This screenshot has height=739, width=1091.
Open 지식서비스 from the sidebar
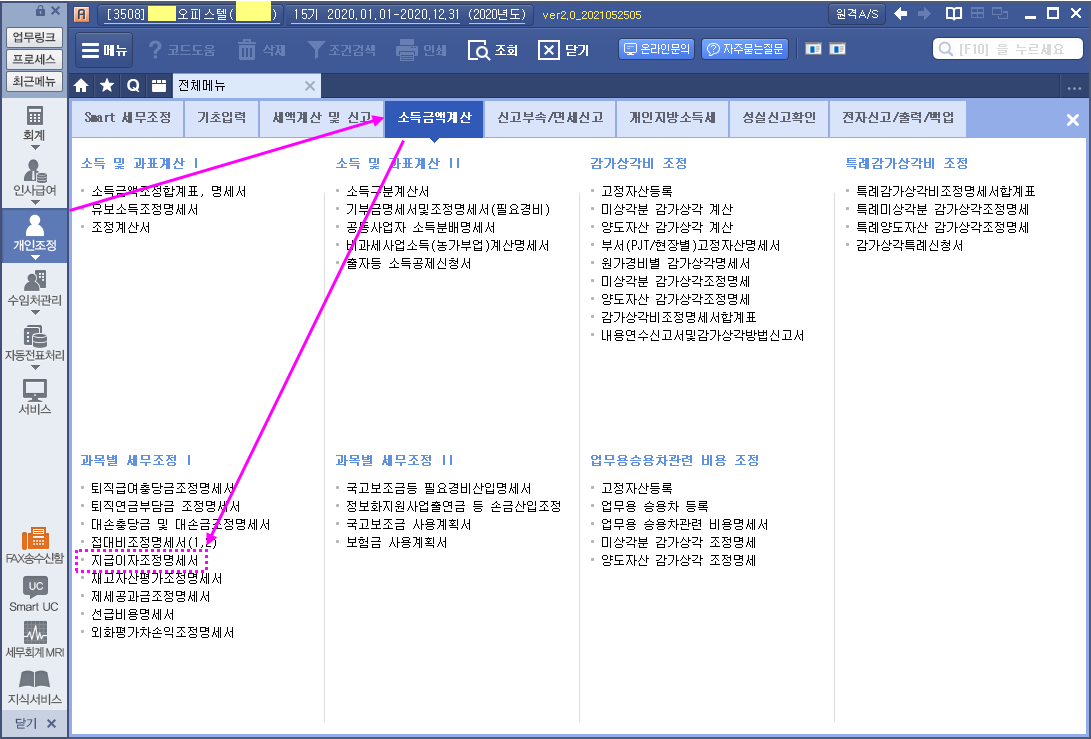[x=34, y=688]
